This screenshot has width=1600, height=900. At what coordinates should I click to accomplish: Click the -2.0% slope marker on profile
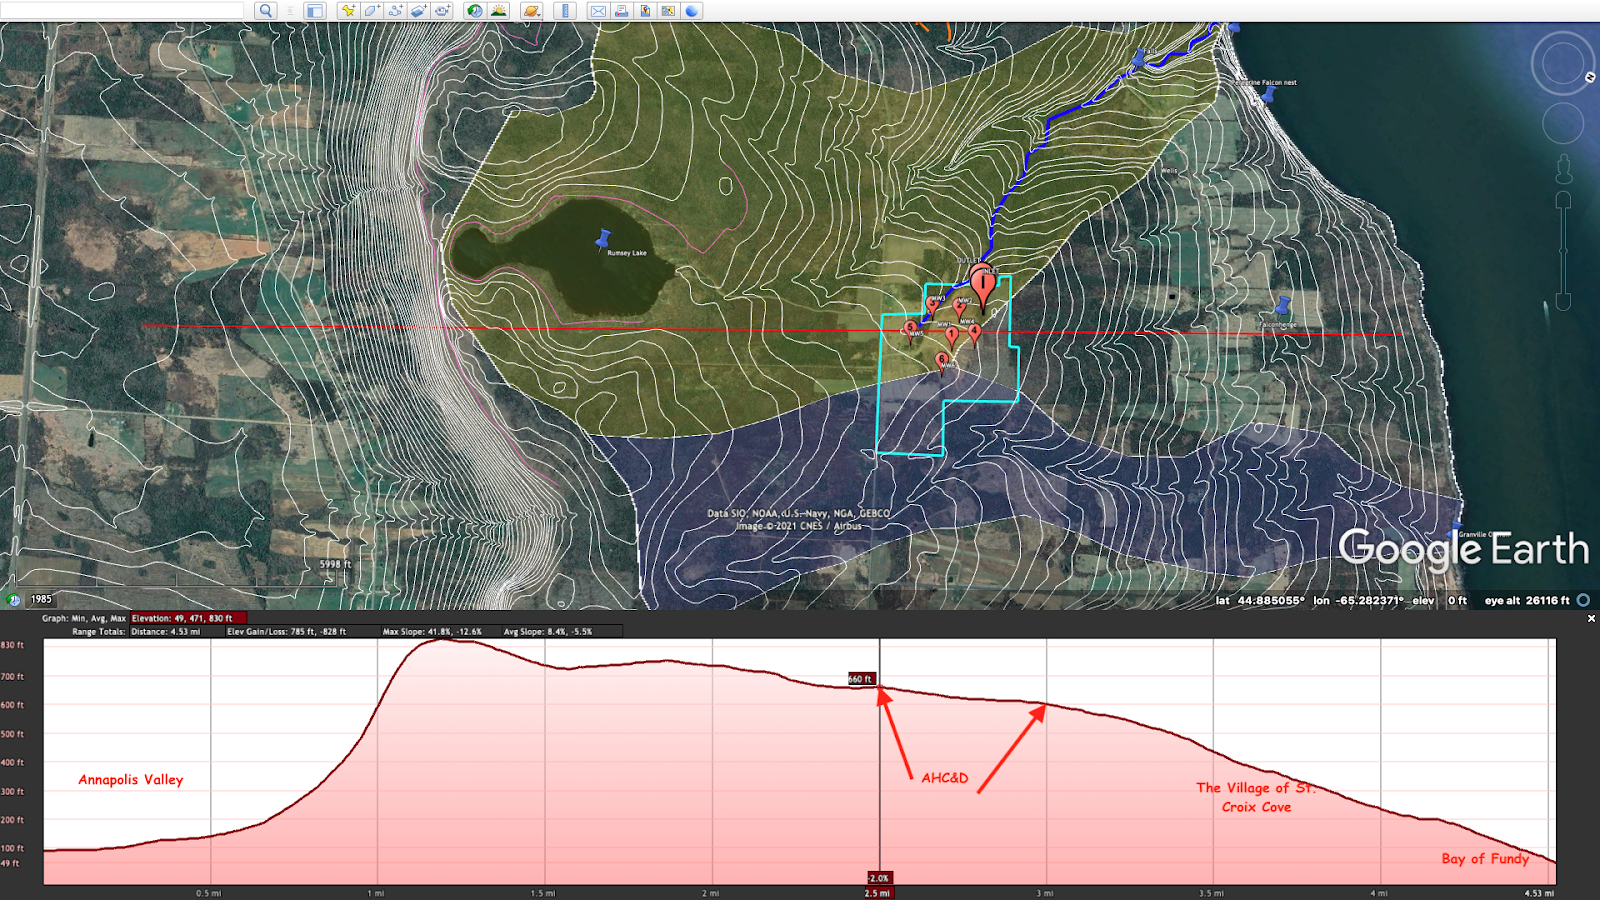(x=878, y=878)
